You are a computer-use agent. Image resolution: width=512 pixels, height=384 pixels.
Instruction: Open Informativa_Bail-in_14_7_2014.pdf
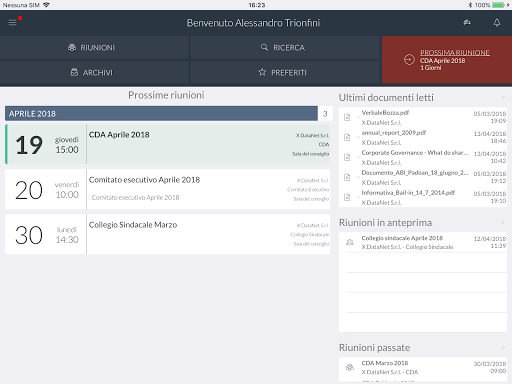(x=423, y=197)
